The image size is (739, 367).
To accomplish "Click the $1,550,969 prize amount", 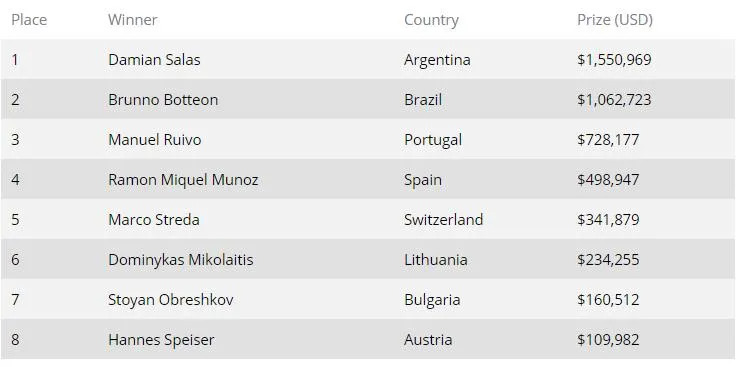I will (x=614, y=60).
